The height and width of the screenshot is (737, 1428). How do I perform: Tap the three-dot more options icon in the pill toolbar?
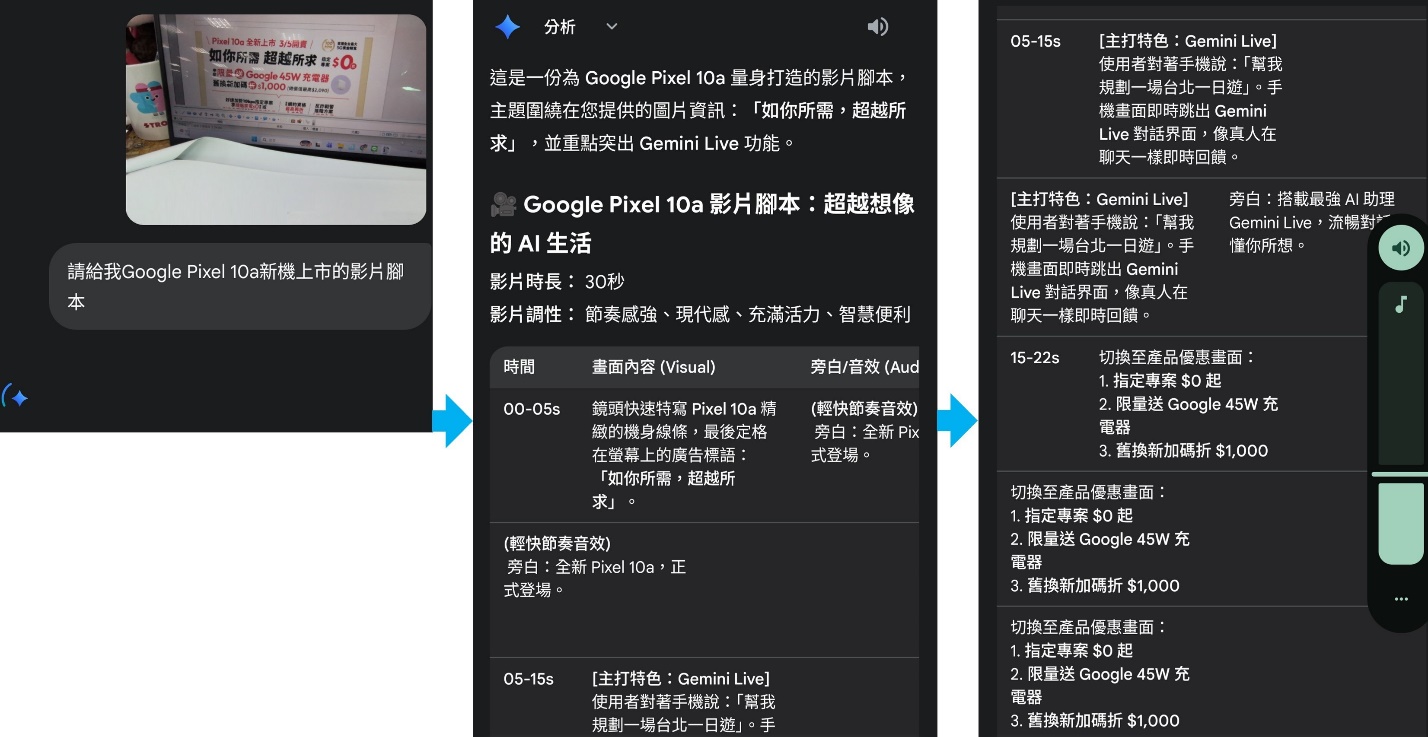point(1401,598)
